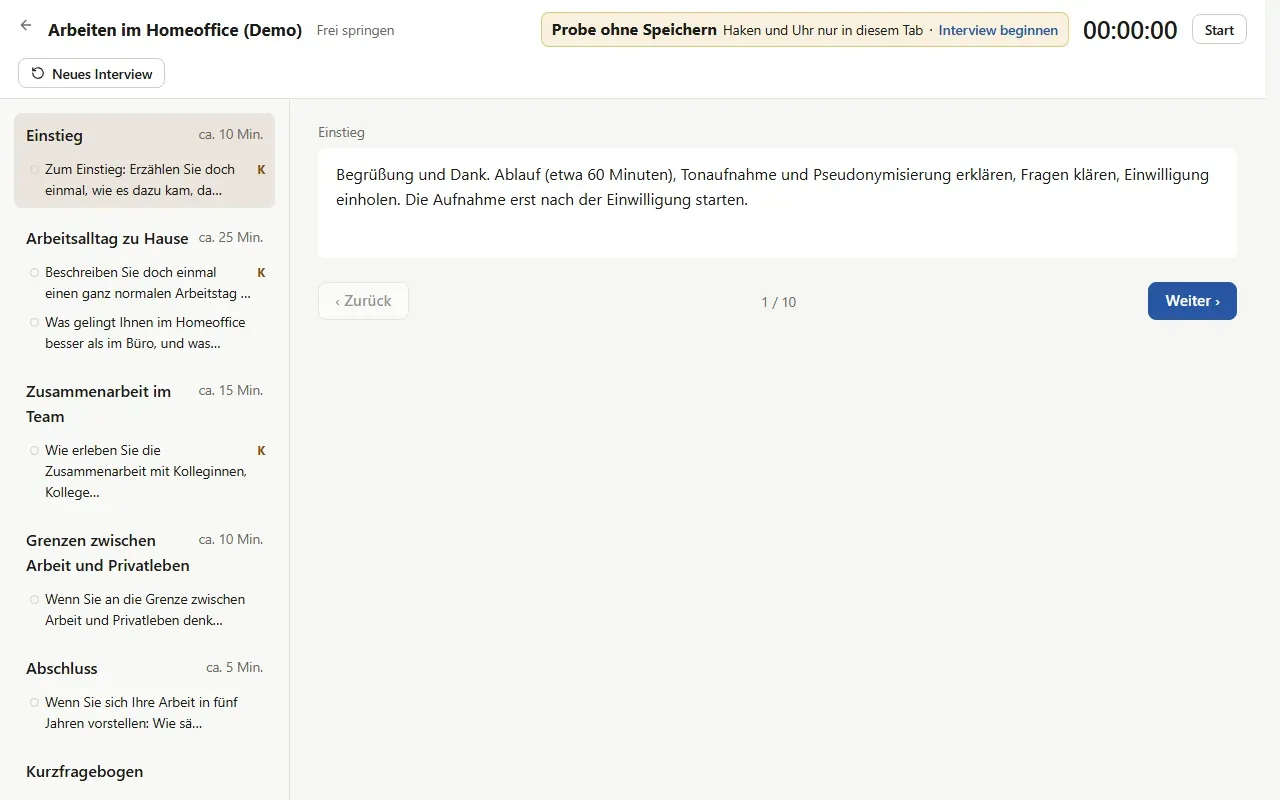Click the K badge on the Einstieg question

pos(261,170)
